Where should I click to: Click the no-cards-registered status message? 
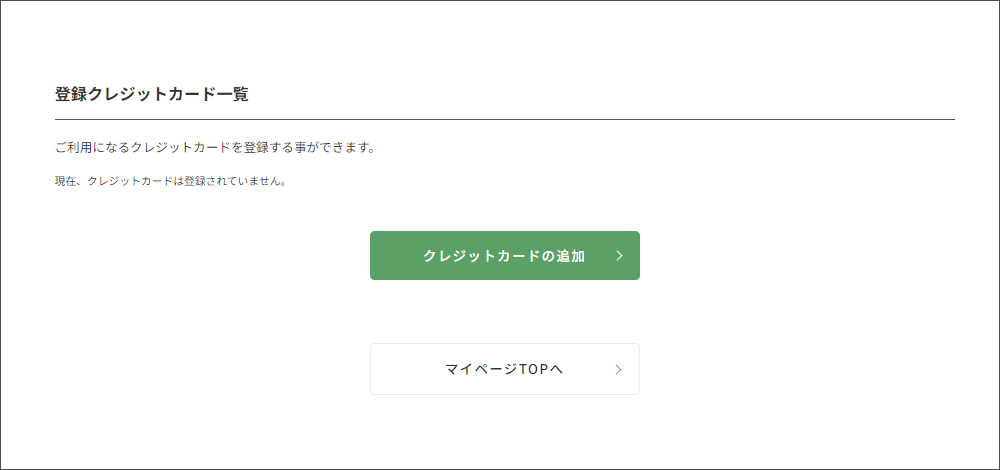(171, 182)
